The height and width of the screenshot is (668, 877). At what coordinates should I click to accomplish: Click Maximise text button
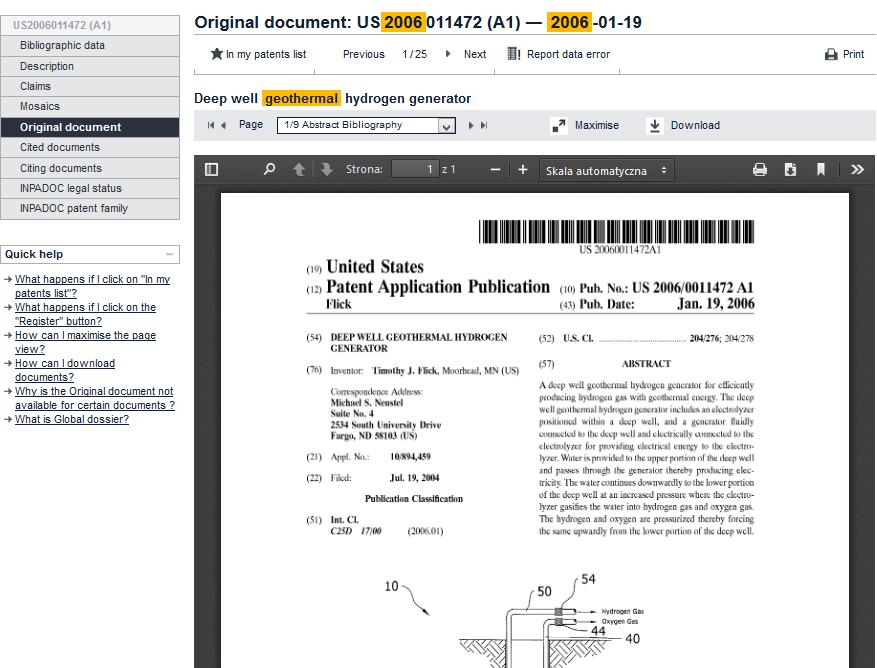coord(597,125)
